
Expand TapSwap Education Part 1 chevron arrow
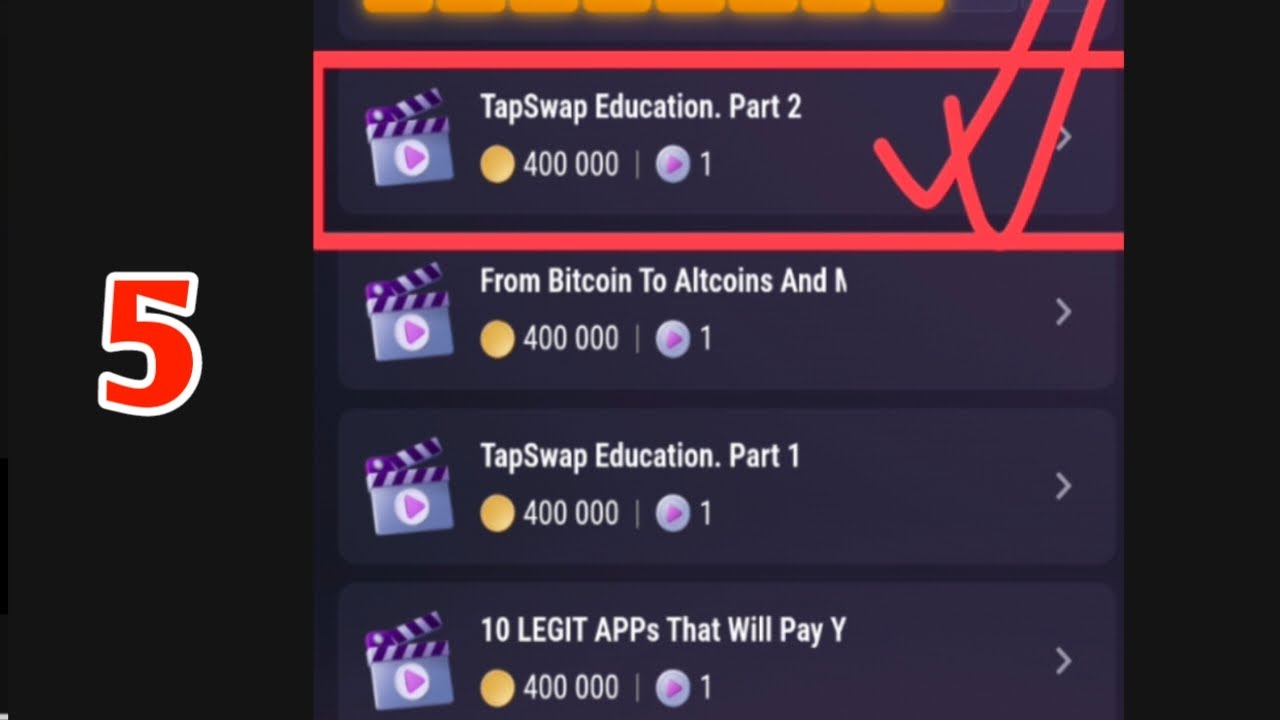[1063, 486]
